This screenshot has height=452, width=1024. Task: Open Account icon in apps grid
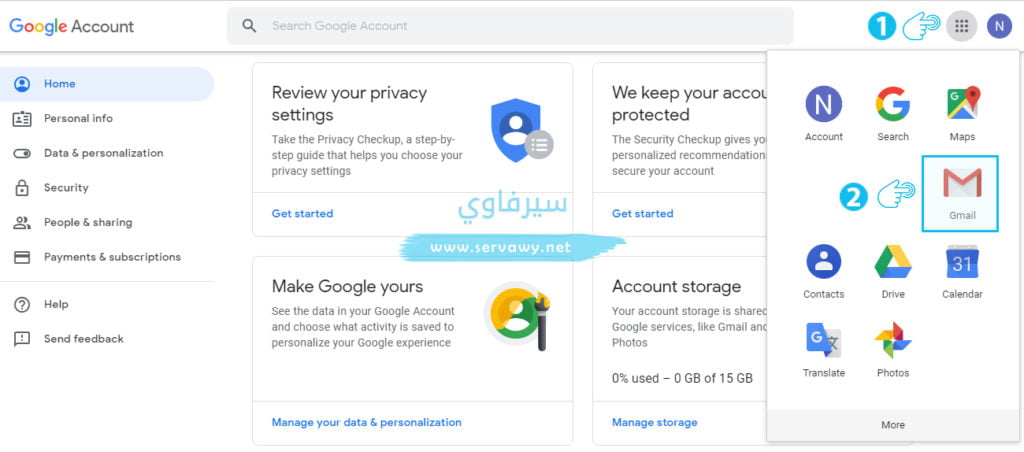[x=823, y=112]
